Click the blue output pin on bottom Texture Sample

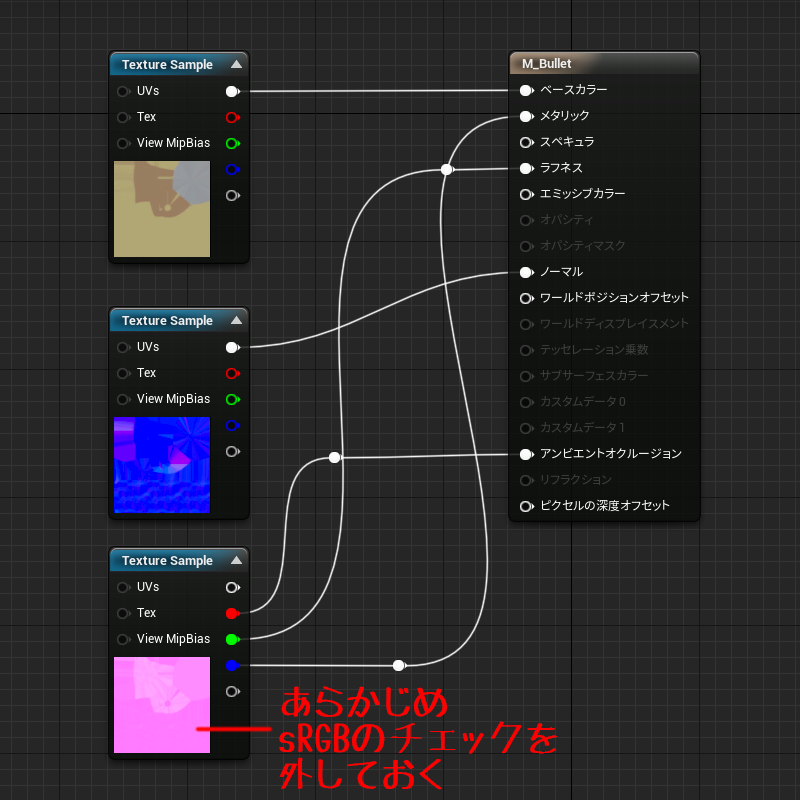coord(231,665)
